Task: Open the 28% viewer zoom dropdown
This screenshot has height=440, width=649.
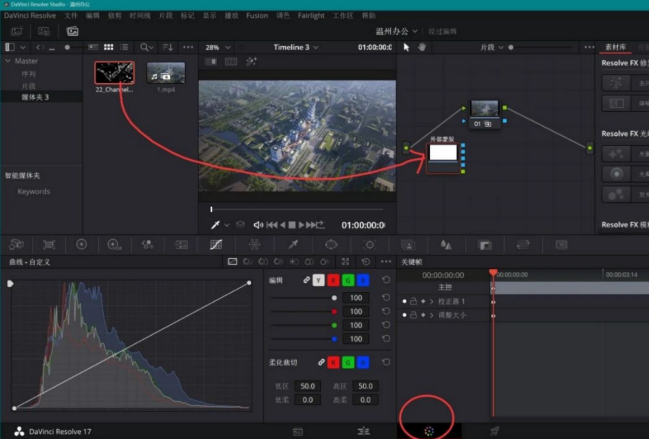Action: click(x=217, y=47)
